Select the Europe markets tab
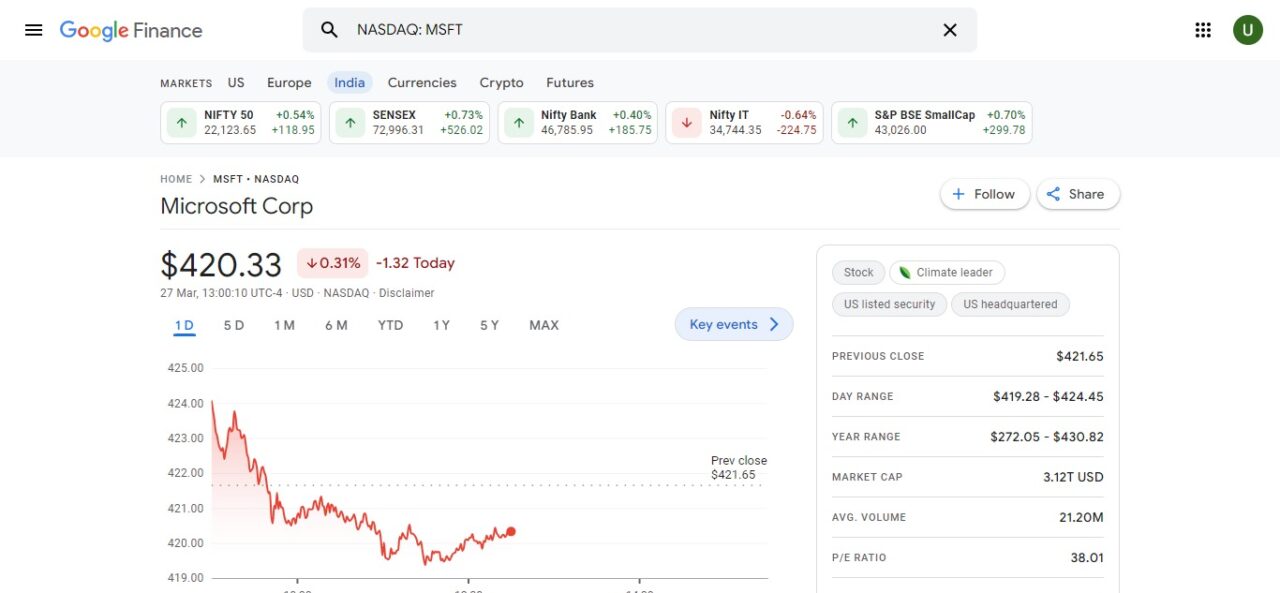1280x593 pixels. [289, 83]
